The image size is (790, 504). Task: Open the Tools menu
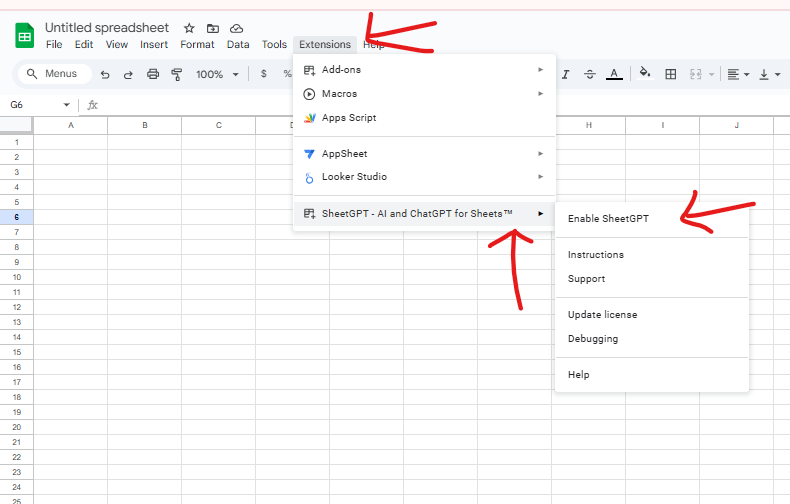tap(274, 44)
